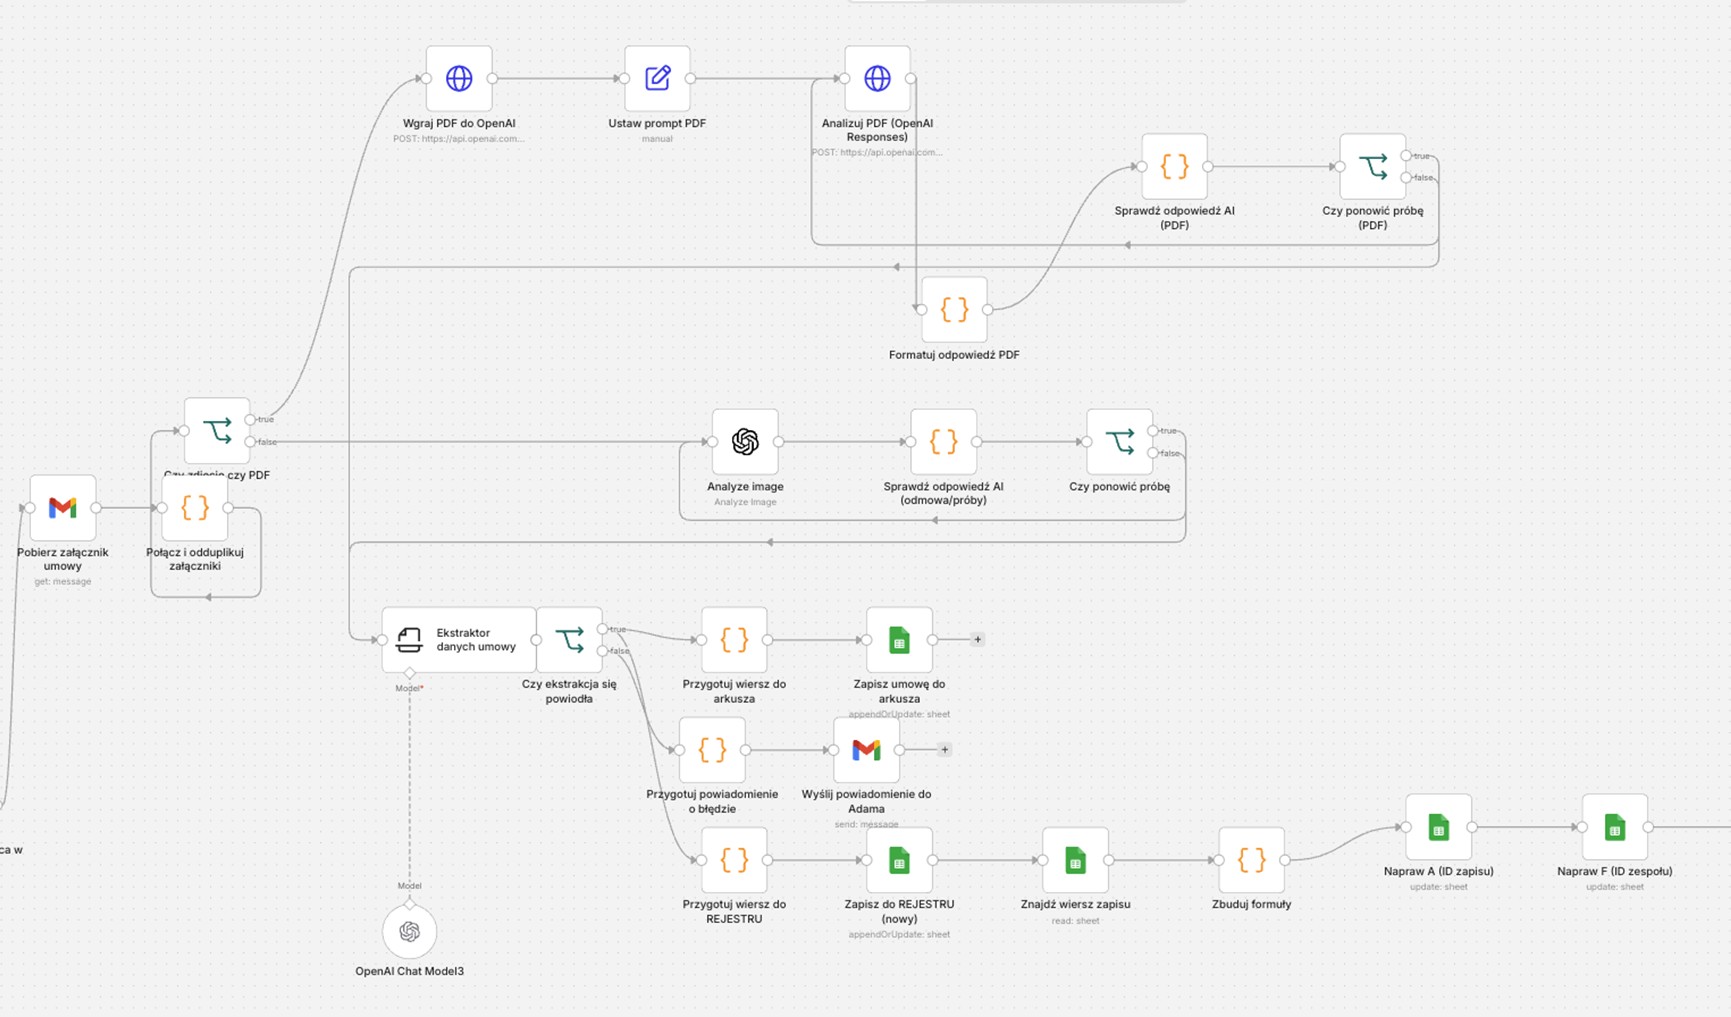Click the Czy ponowić próbę node without PDF
Viewport: 1731px width, 1017px height.
[x=1119, y=442]
